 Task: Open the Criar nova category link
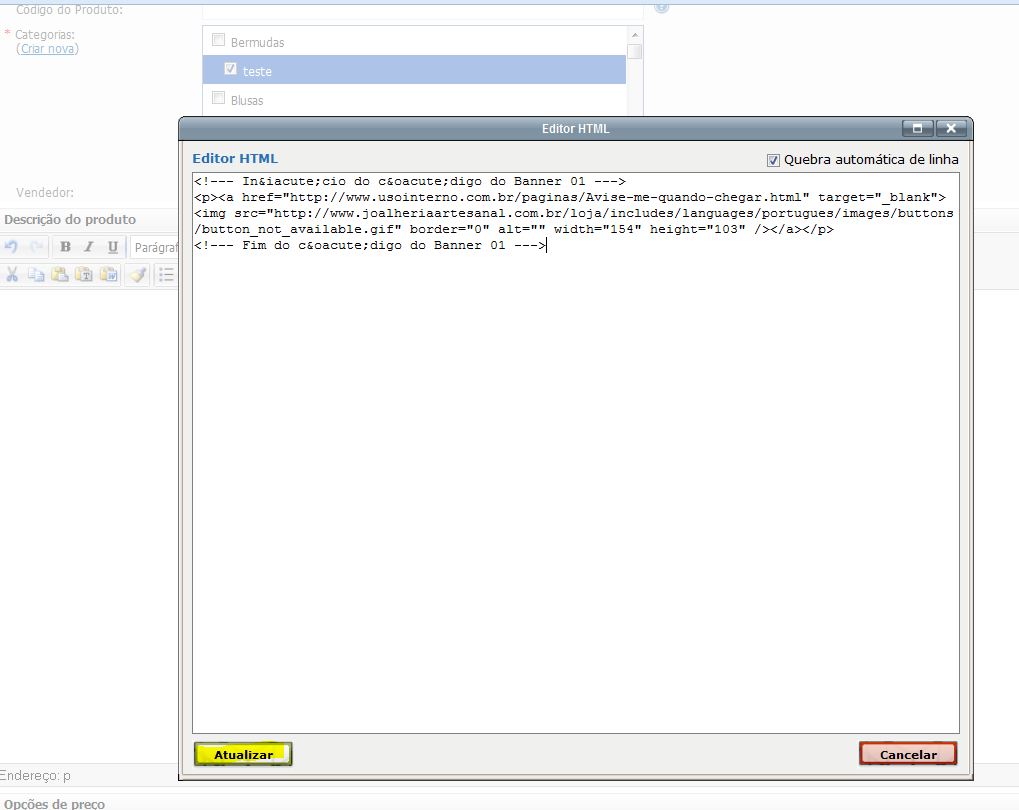coord(47,49)
